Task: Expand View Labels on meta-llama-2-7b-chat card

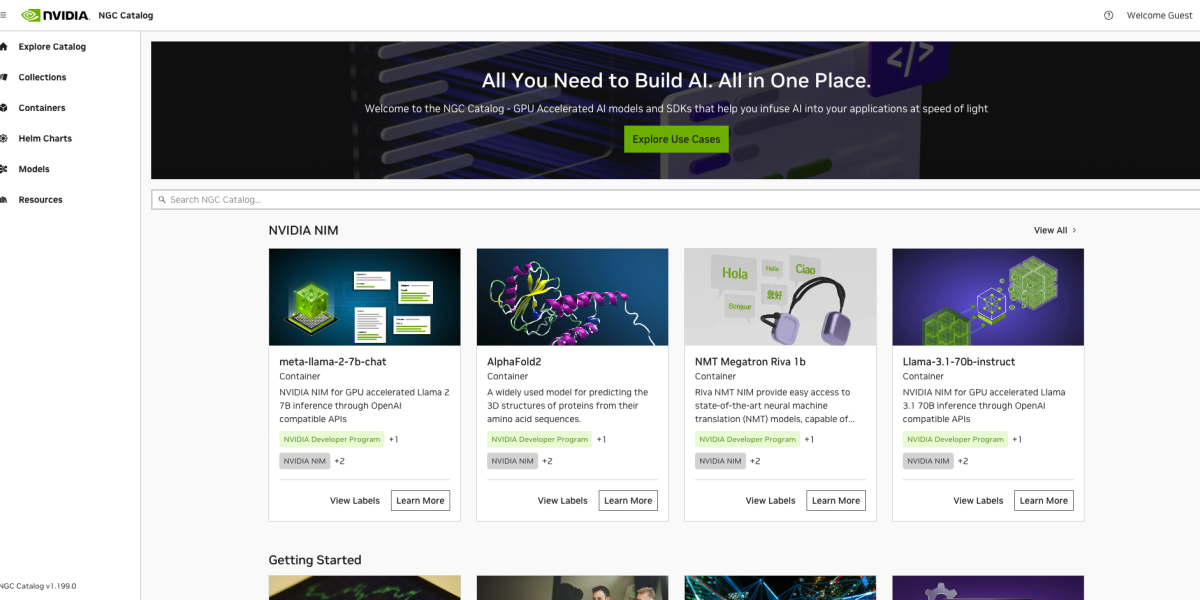Action: (x=355, y=501)
